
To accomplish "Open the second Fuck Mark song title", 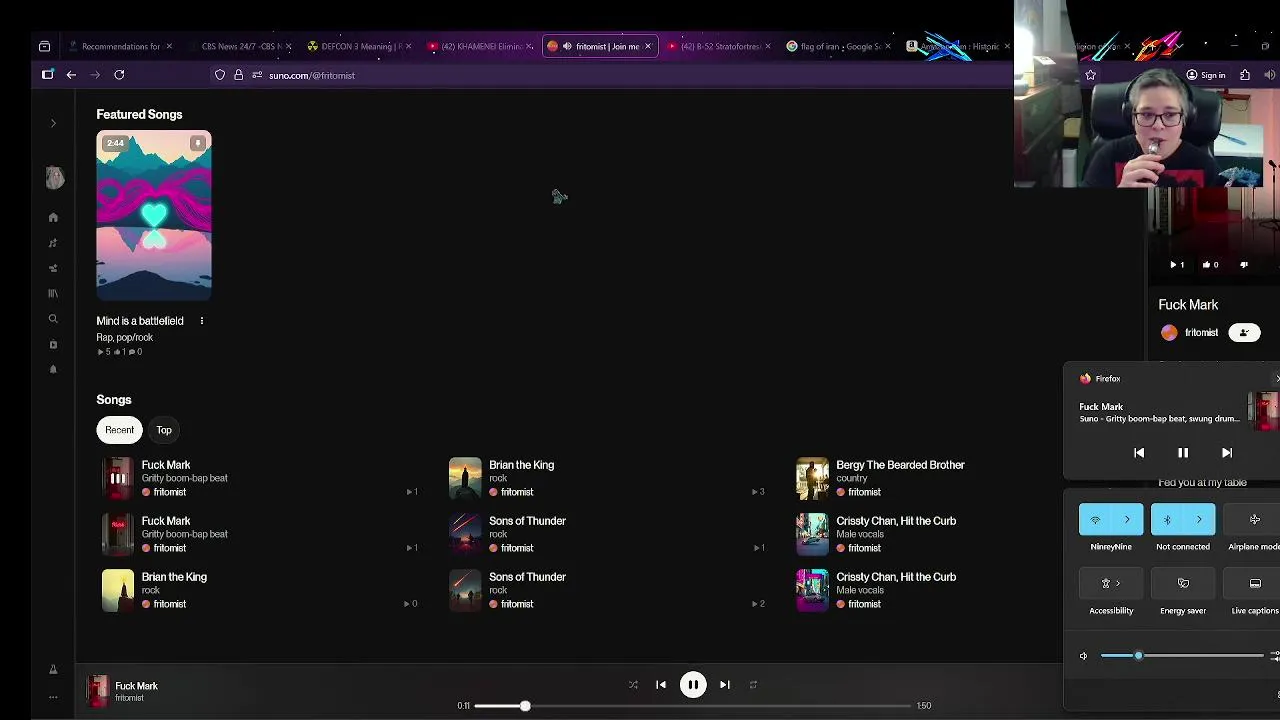I will click(x=166, y=521).
